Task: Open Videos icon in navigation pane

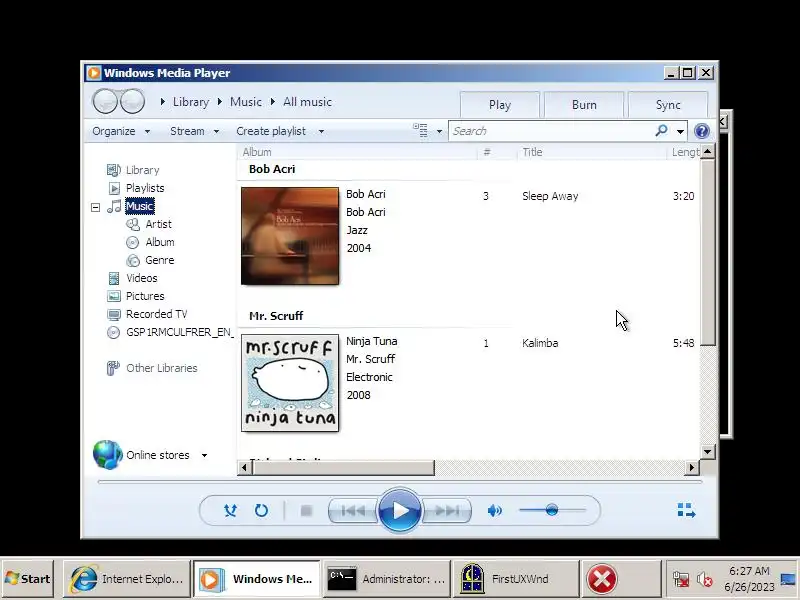Action: 114,278
